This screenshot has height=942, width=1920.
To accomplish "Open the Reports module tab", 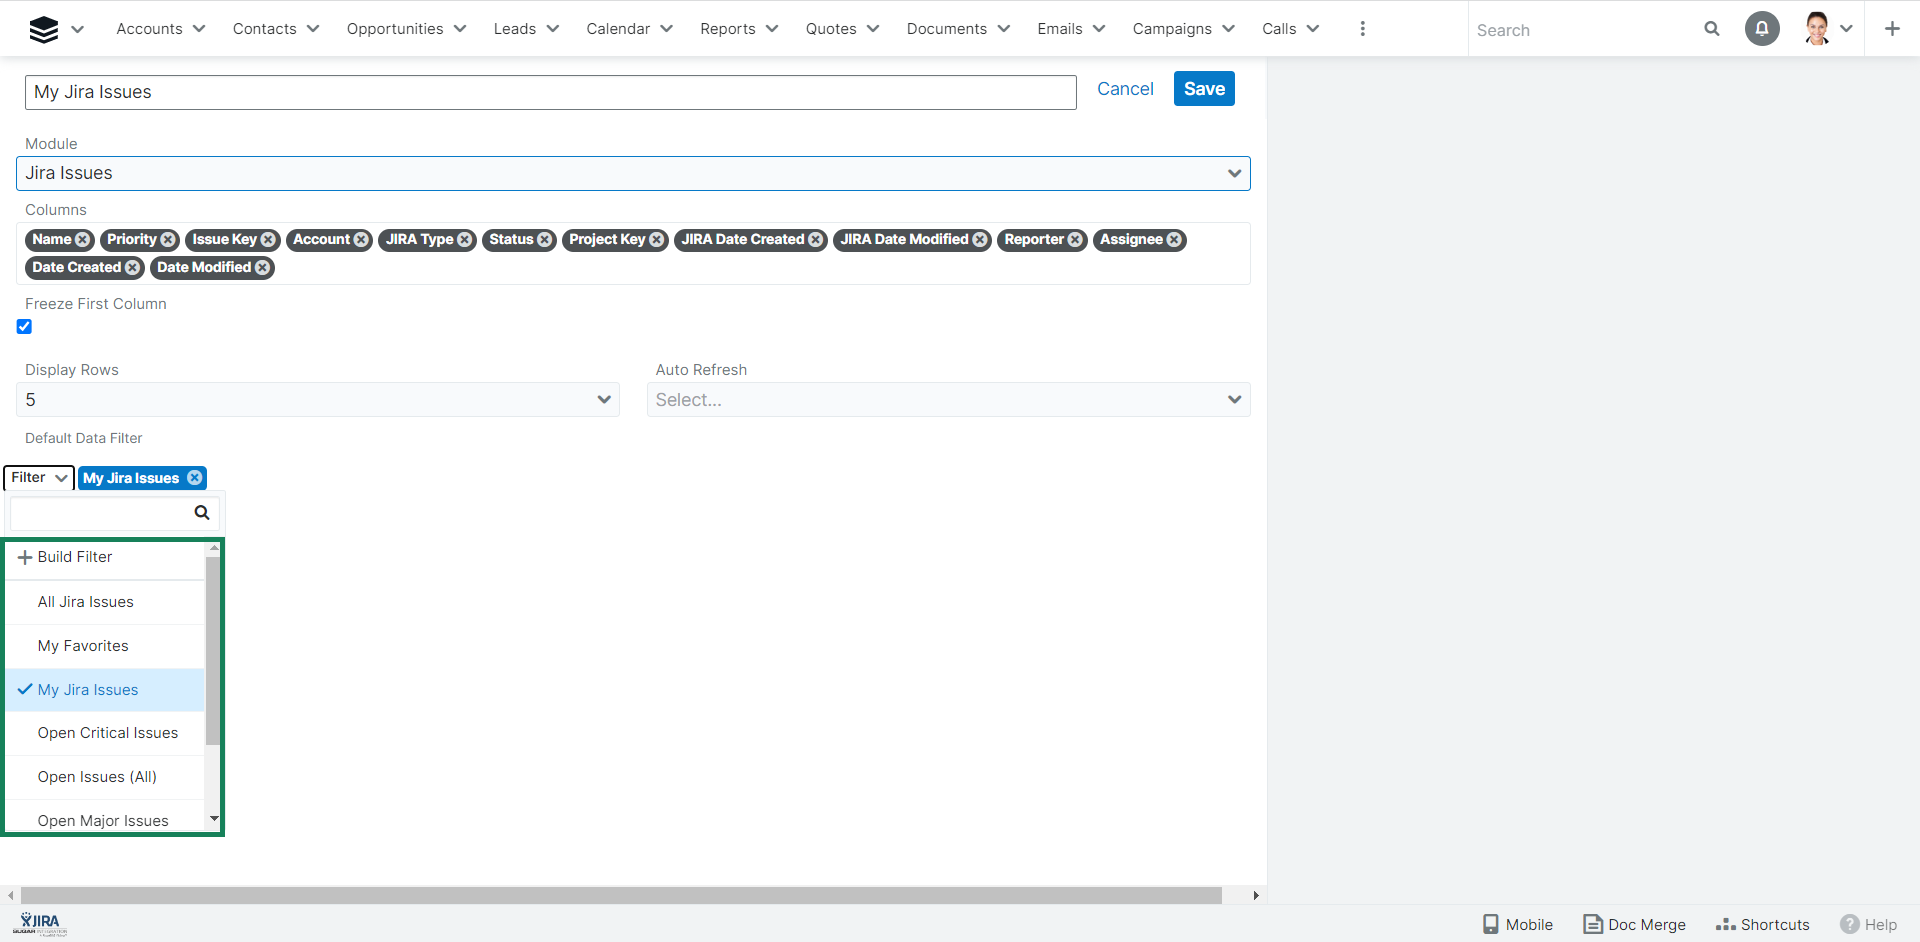I will click(x=727, y=29).
